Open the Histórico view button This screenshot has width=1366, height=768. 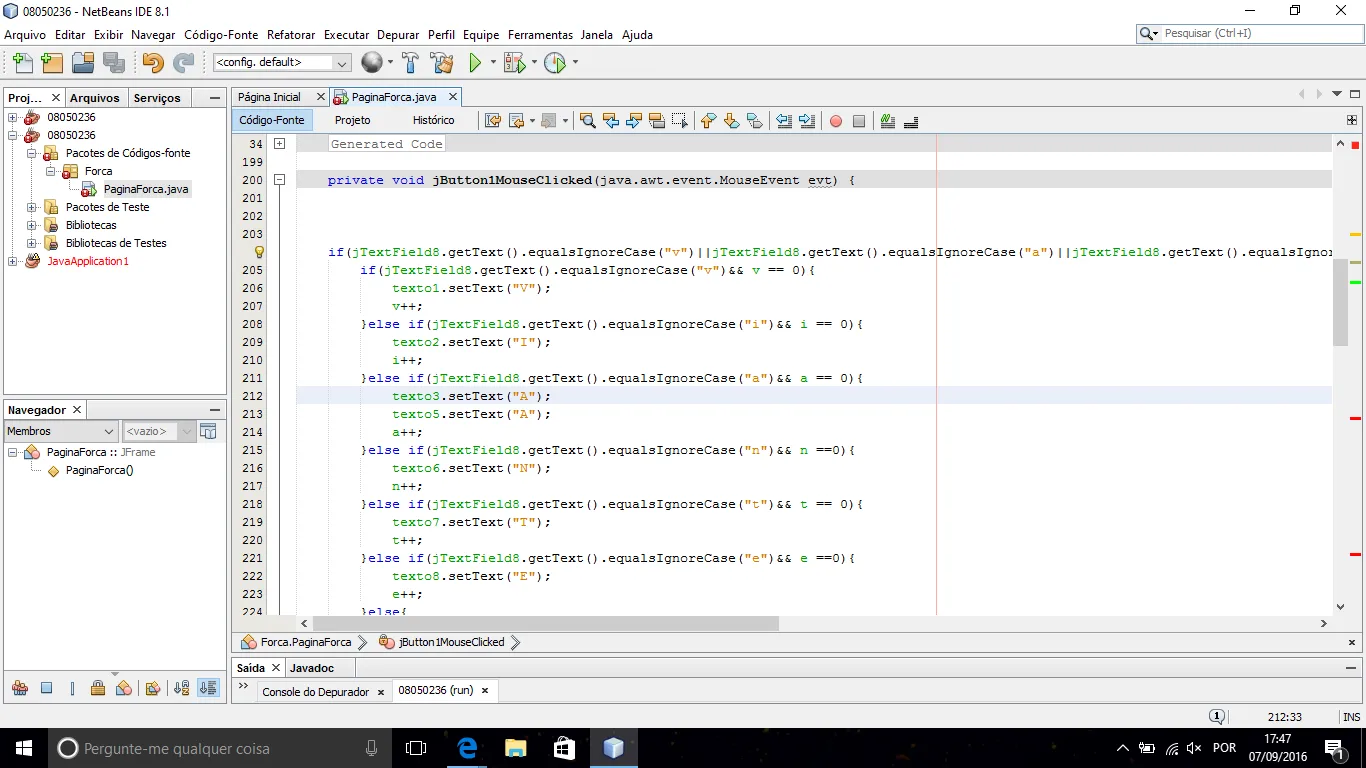(x=433, y=120)
